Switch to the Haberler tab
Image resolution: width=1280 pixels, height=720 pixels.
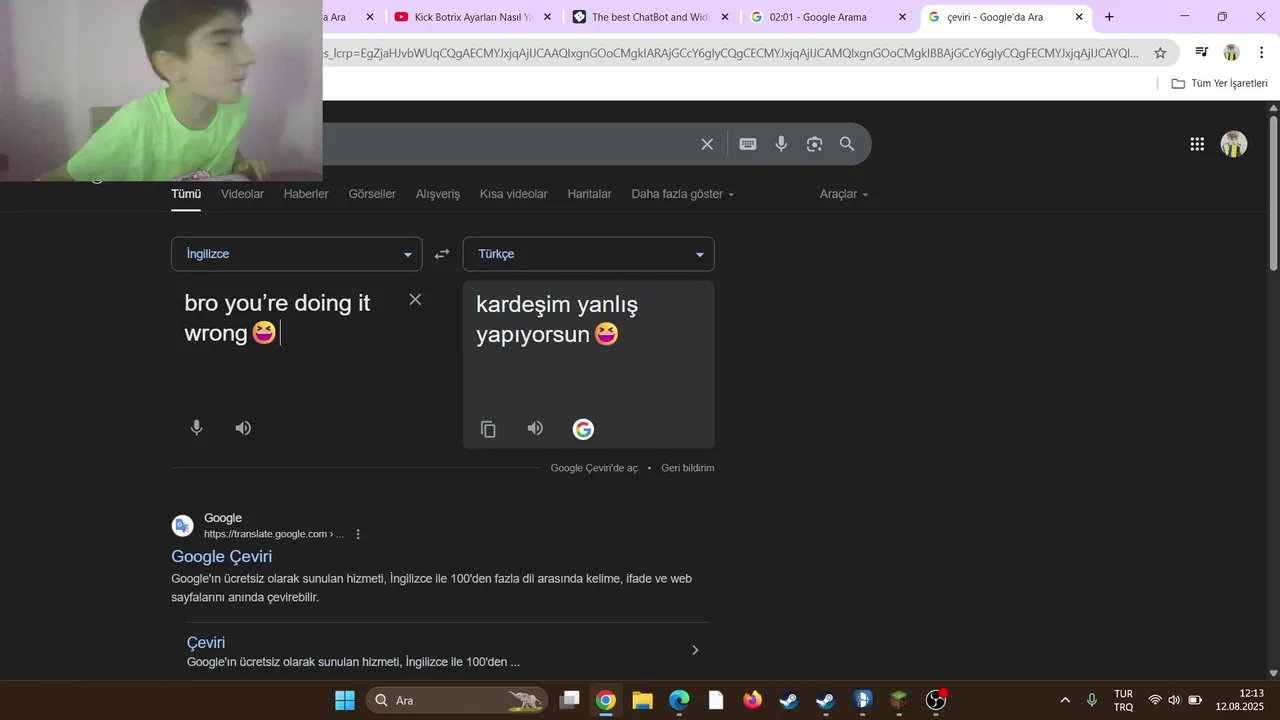(306, 194)
